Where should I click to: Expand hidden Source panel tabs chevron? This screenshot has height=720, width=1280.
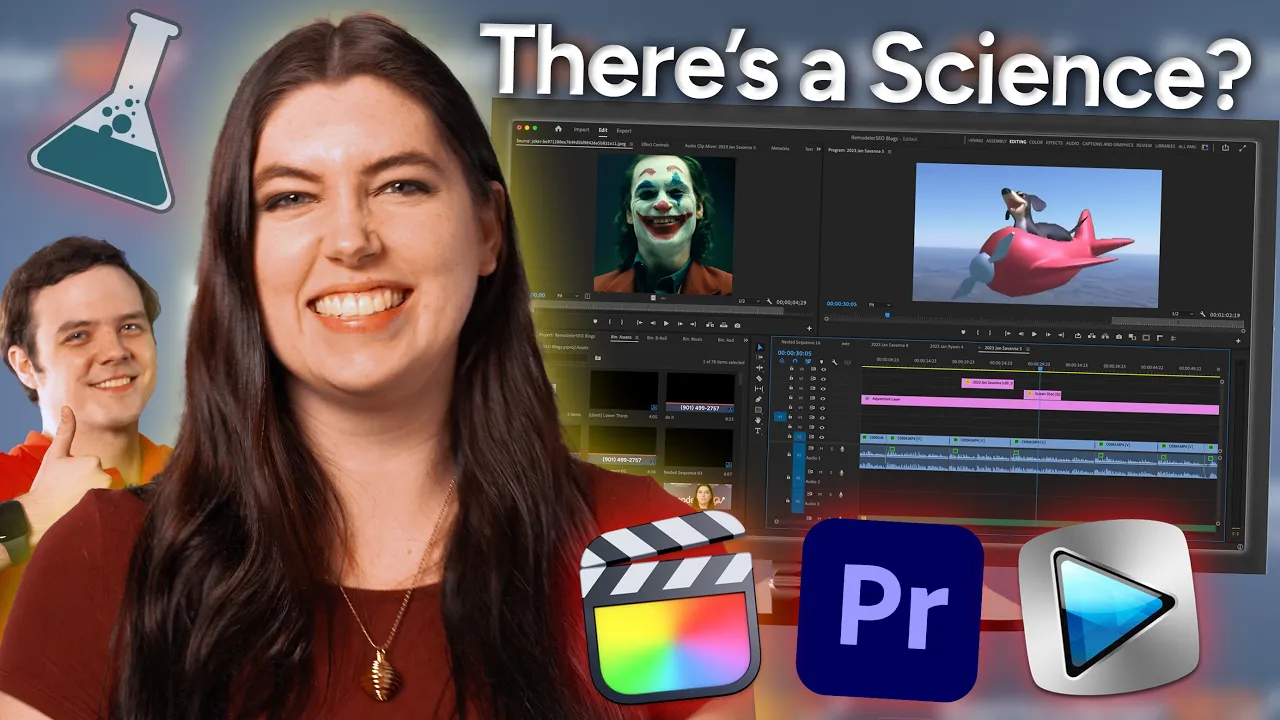818,149
